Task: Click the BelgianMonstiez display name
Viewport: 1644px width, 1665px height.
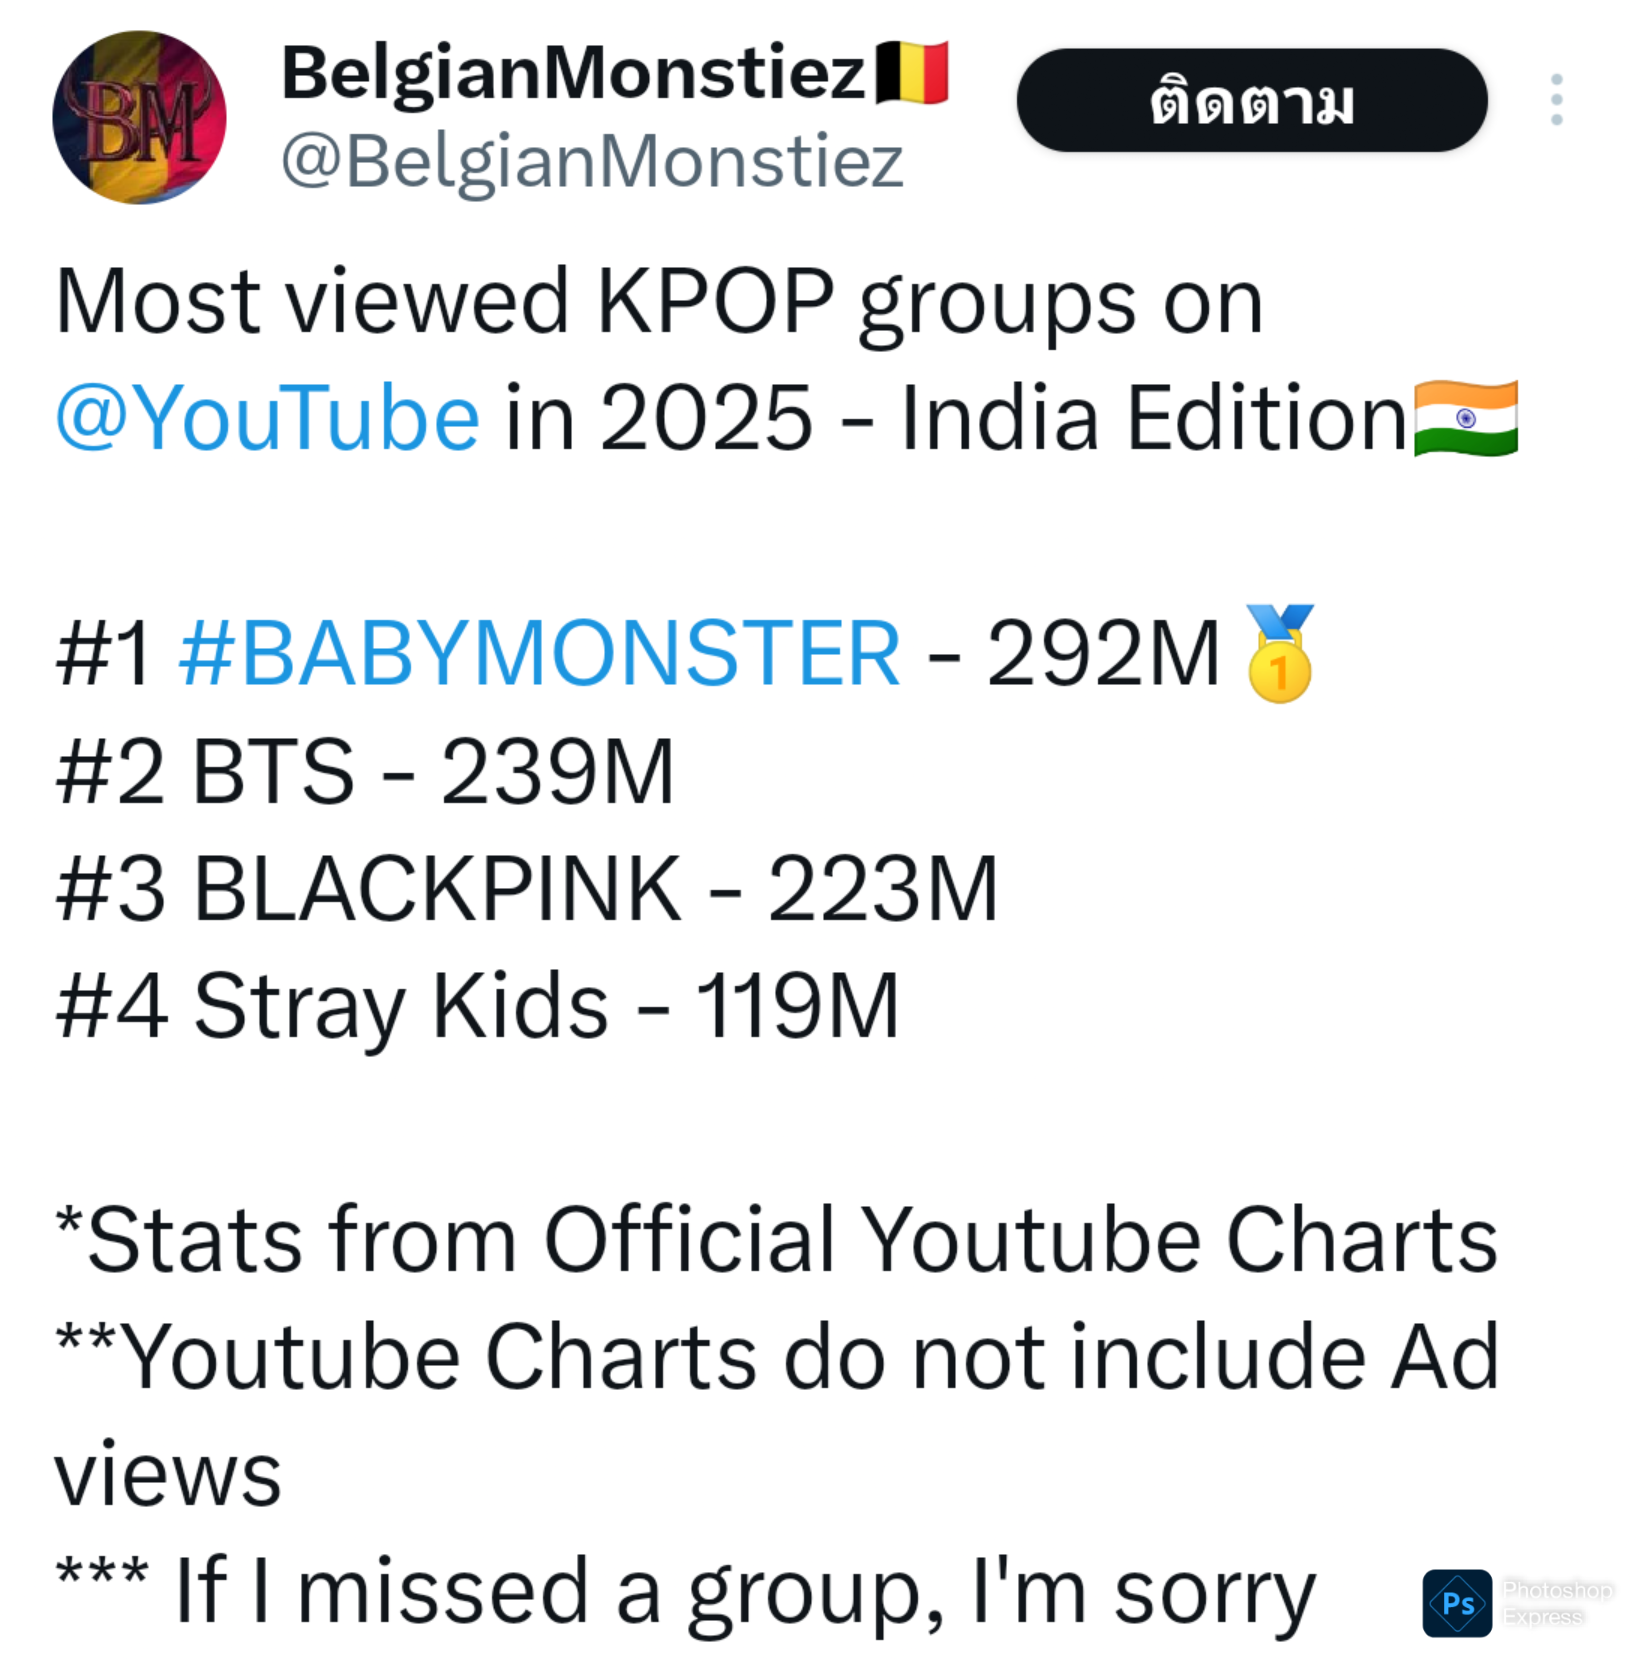Action: tap(573, 74)
